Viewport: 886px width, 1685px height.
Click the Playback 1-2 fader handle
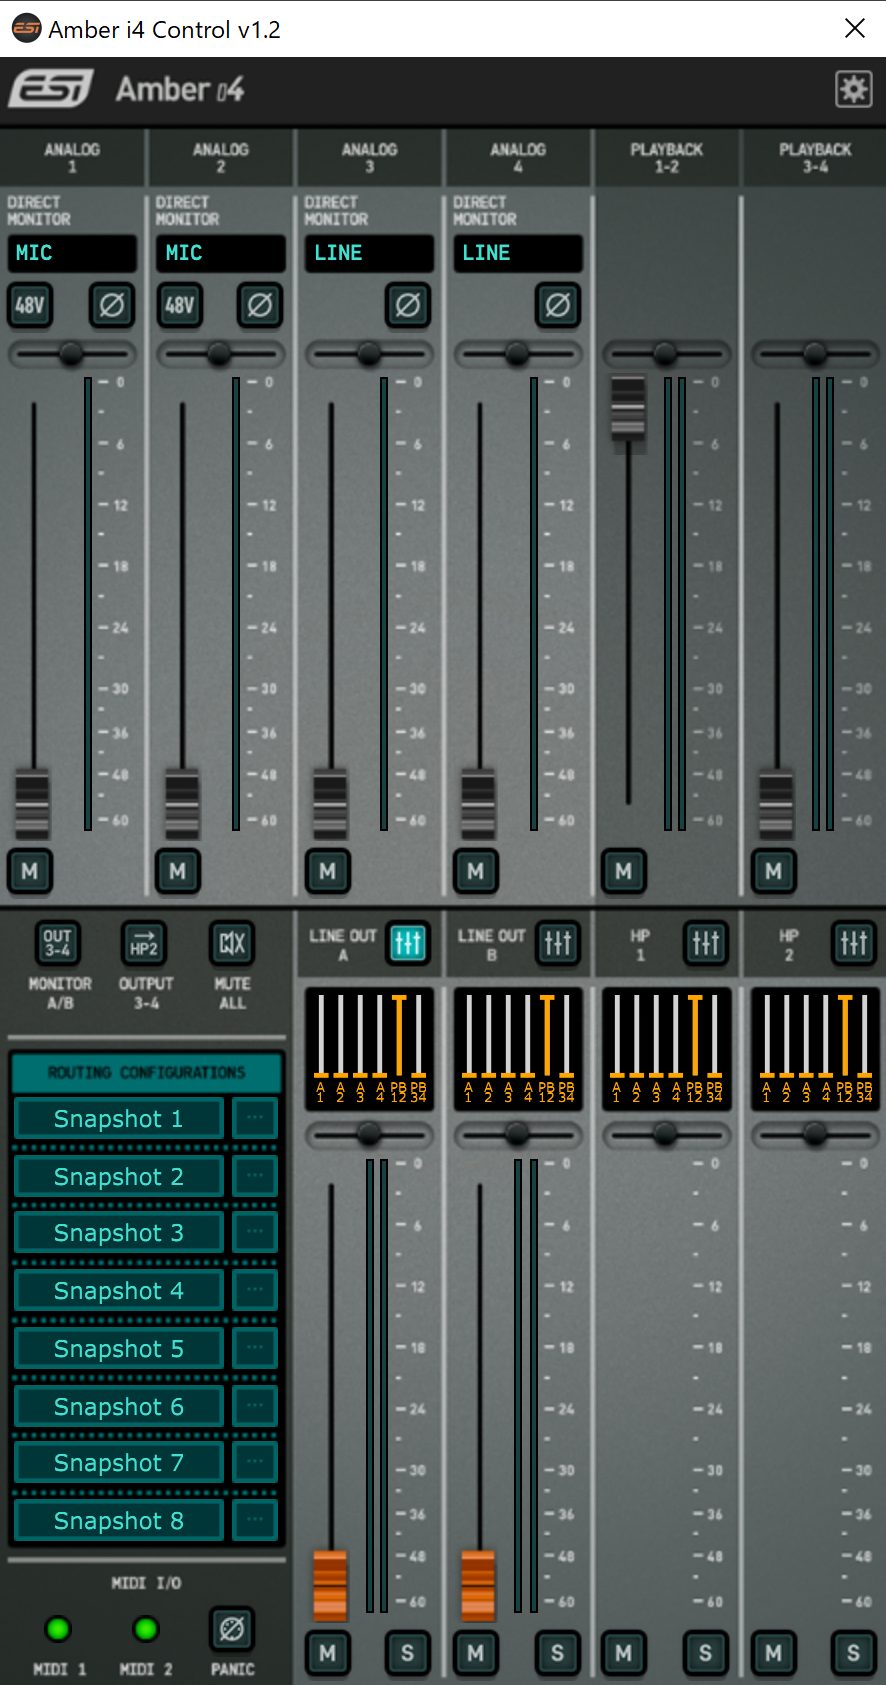(628, 408)
